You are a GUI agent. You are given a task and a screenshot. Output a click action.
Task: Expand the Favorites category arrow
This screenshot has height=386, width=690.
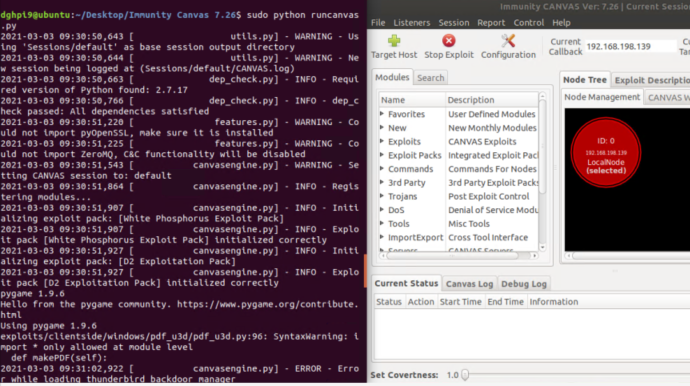tap(382, 114)
